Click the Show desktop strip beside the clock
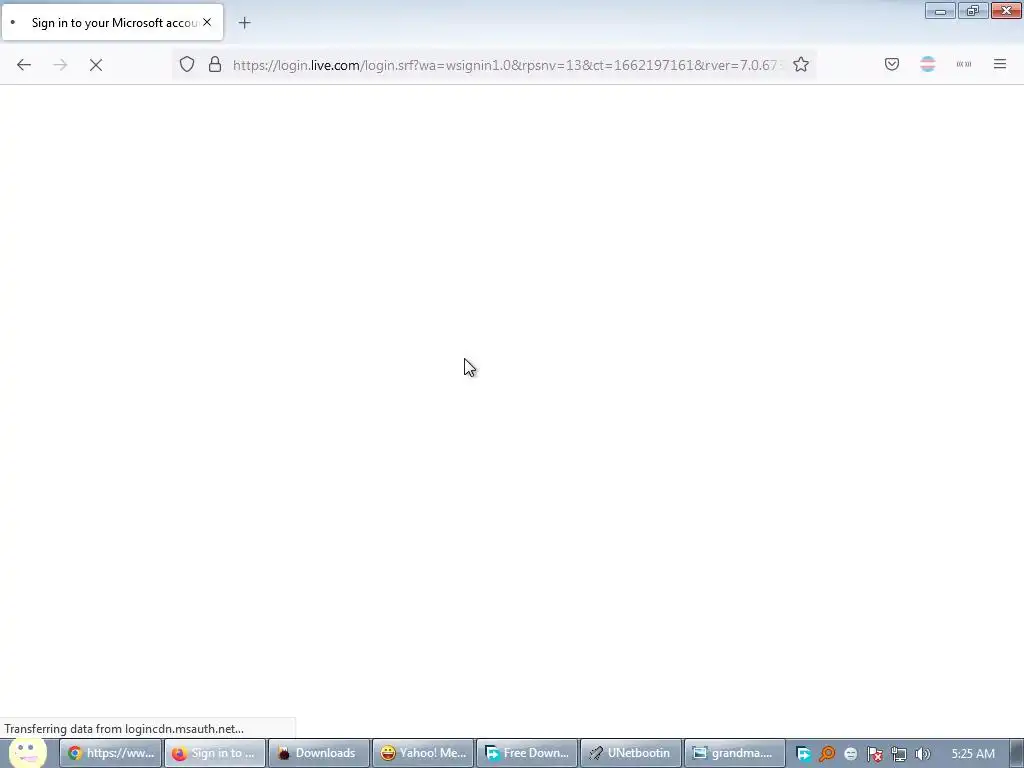This screenshot has height=768, width=1024. click(x=1017, y=754)
